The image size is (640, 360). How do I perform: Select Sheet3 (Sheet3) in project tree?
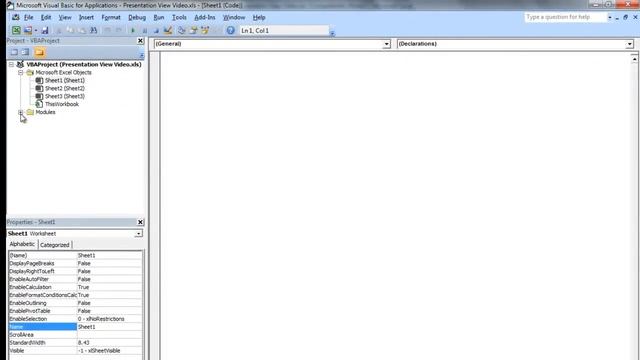pos(64,96)
